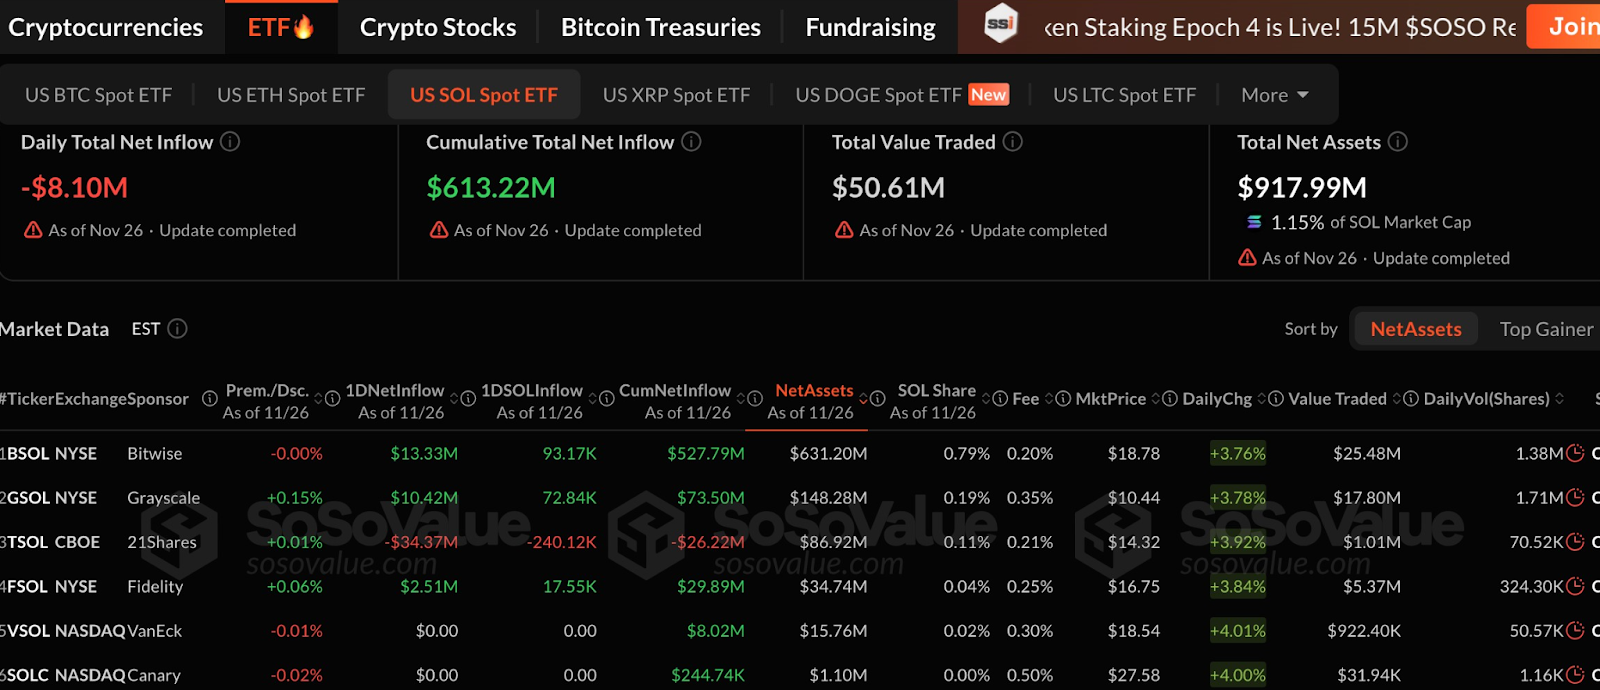Click the Solana logo beside 1.15%

(1254, 222)
